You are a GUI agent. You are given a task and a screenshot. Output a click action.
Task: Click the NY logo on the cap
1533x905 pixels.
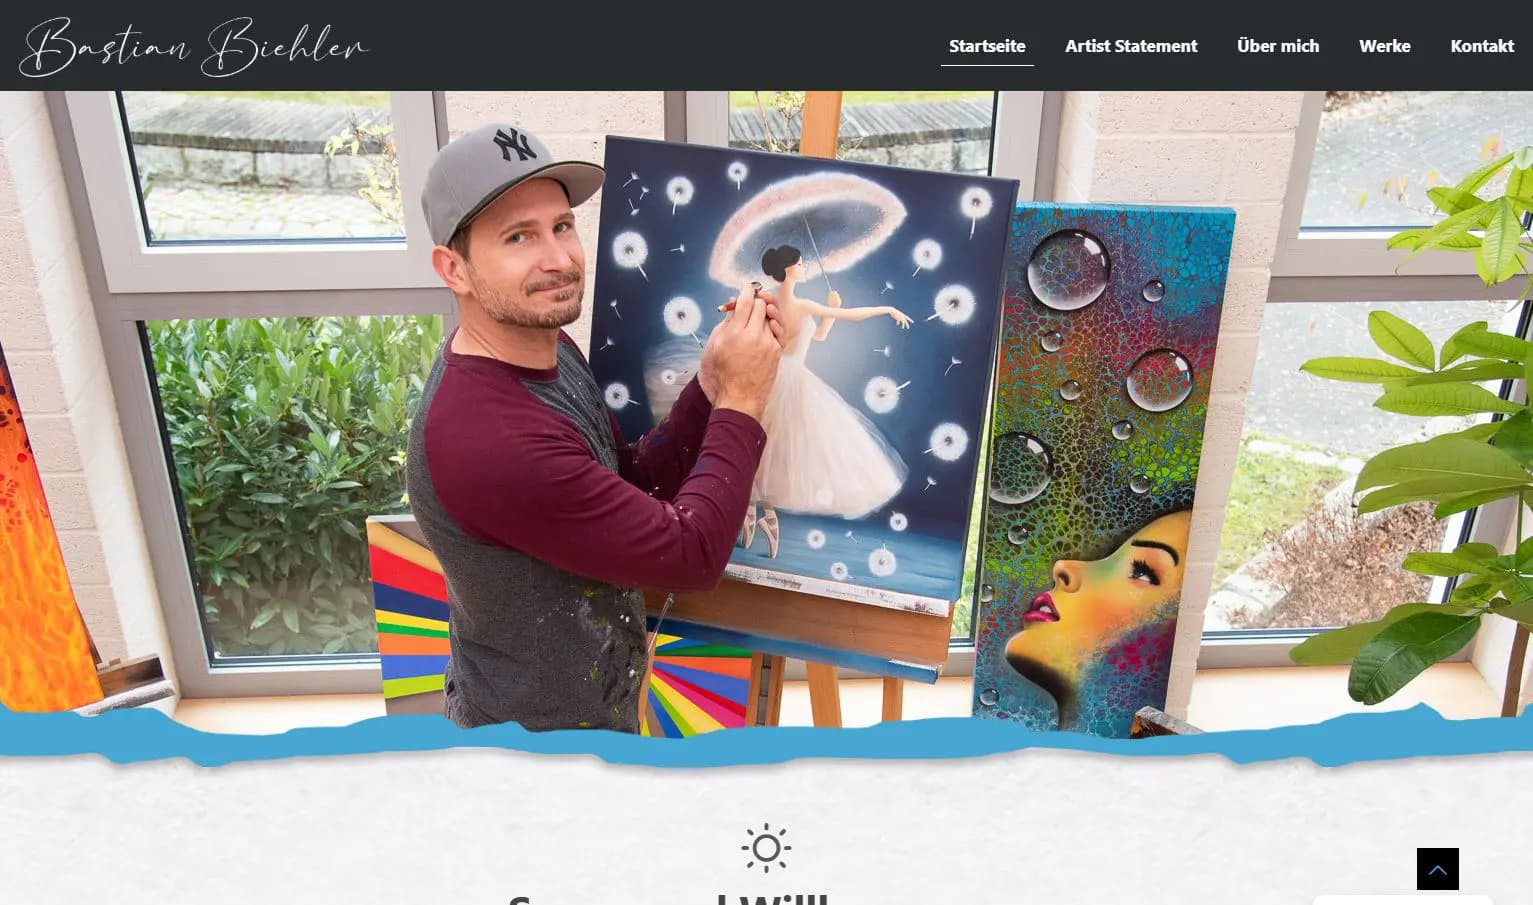pos(514,145)
